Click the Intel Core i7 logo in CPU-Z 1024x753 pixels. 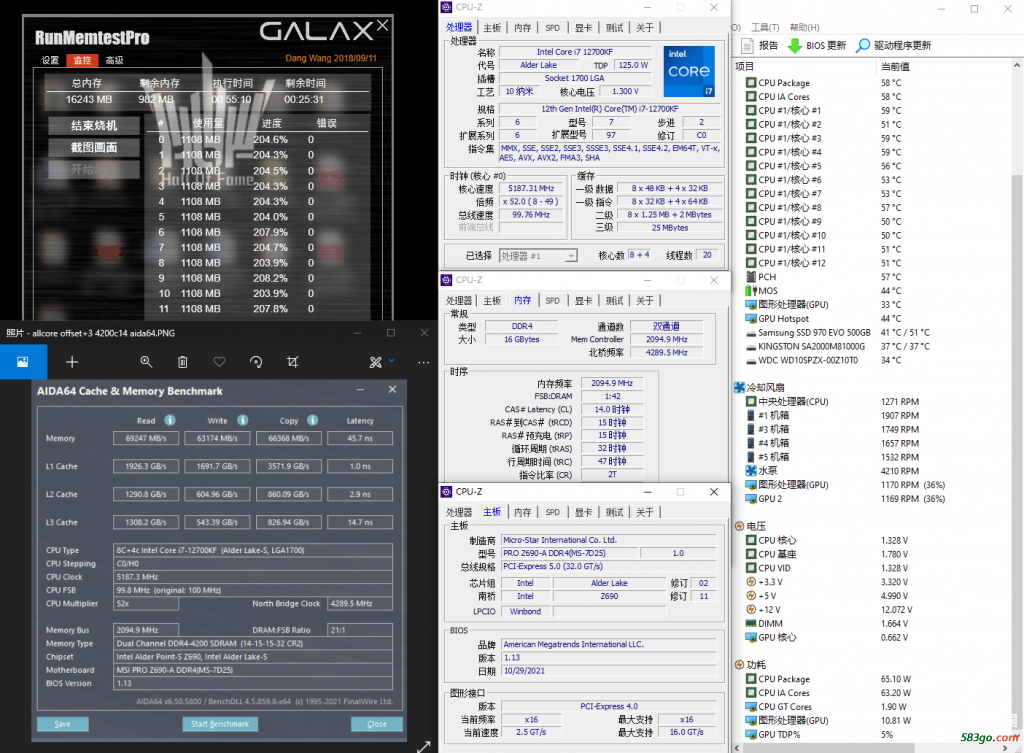[689, 71]
